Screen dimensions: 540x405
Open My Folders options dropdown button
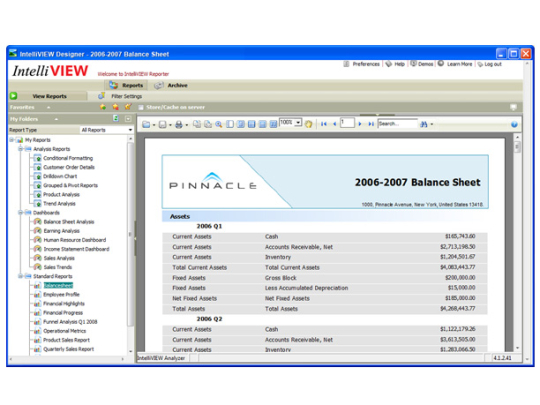pyautogui.click(x=128, y=119)
